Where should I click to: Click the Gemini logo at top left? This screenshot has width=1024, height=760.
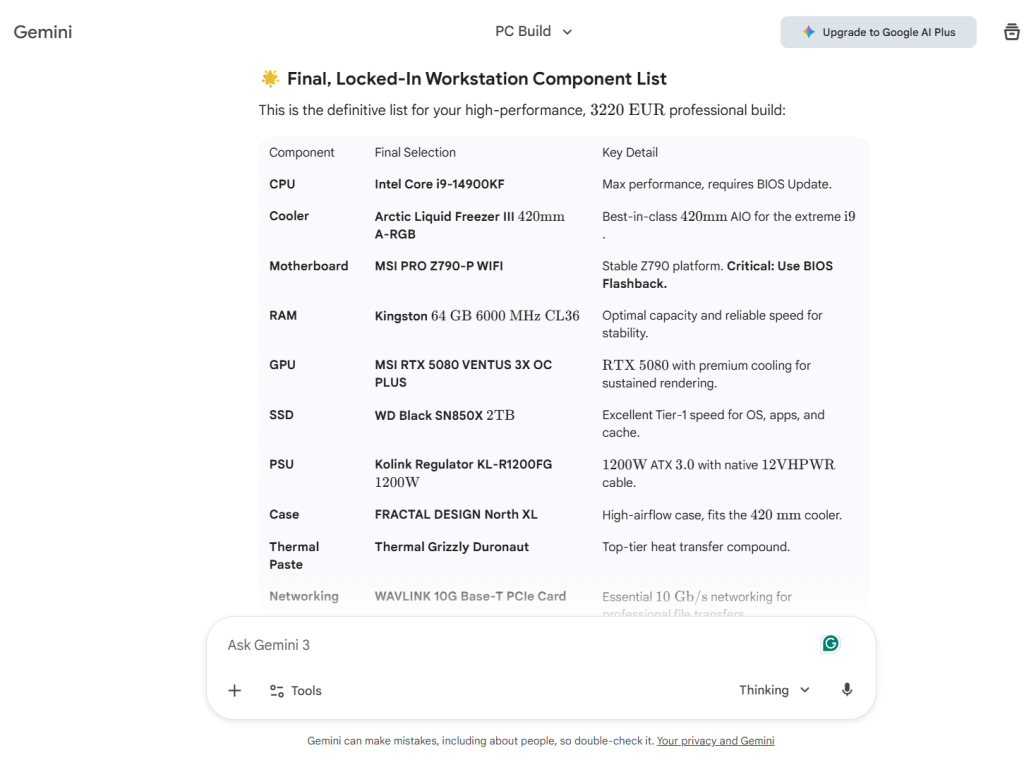click(43, 32)
